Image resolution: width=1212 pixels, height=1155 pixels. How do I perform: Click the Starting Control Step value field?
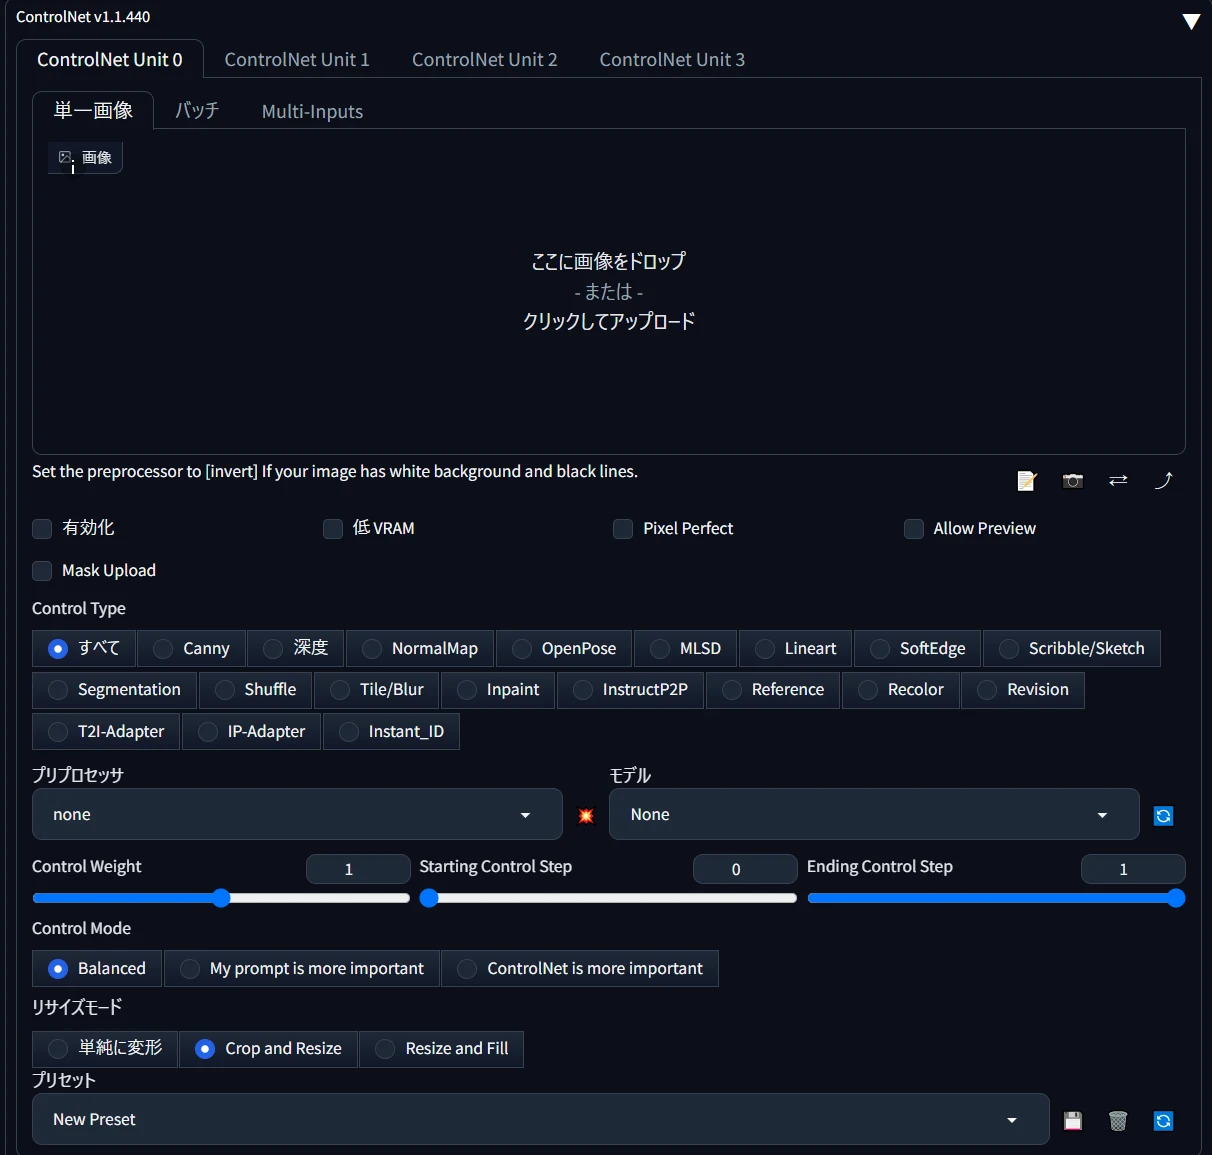point(745,869)
